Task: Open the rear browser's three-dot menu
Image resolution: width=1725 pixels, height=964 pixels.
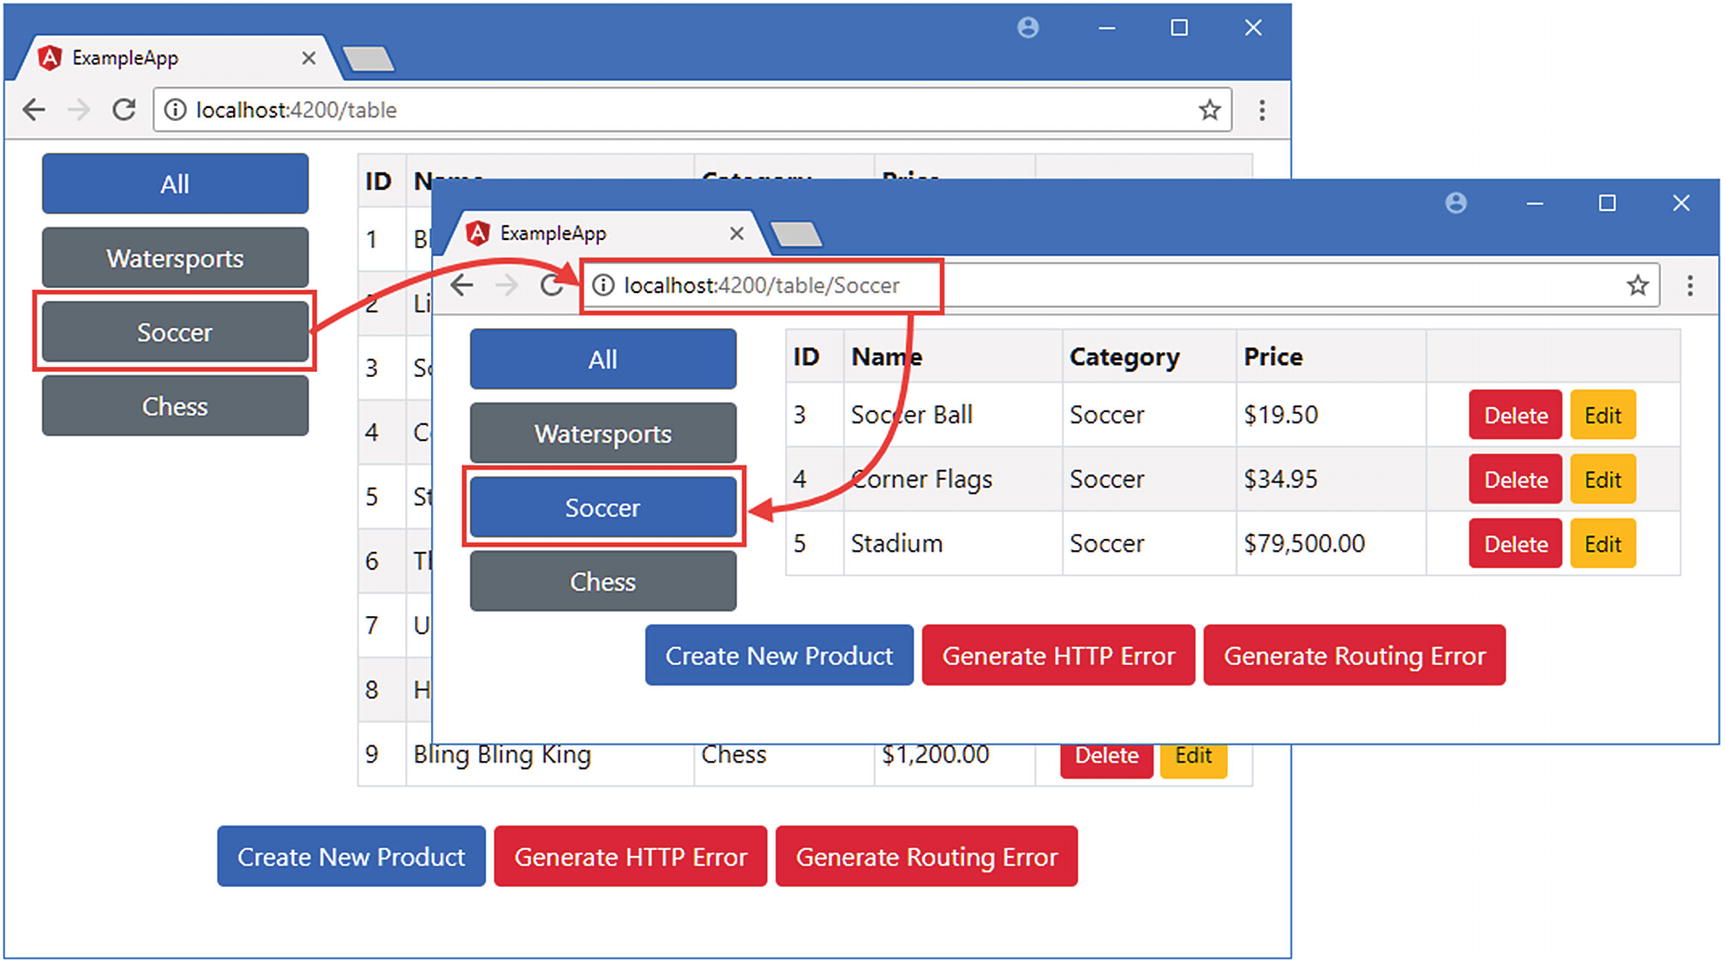Action: 1262,110
